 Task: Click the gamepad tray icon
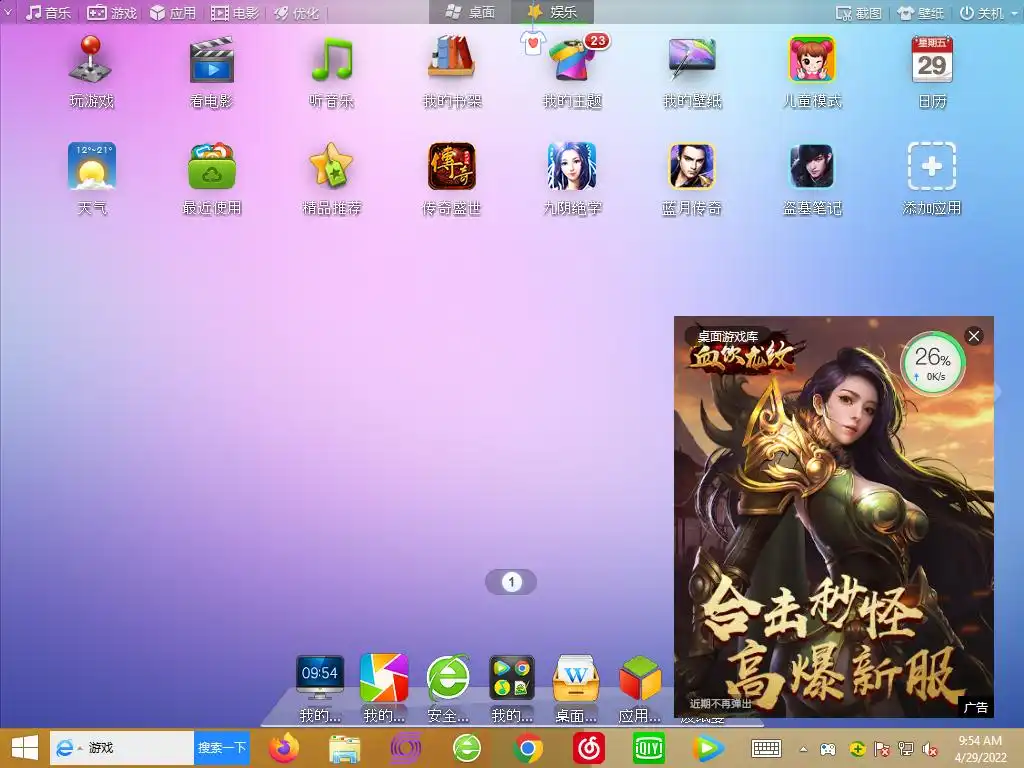(x=828, y=749)
